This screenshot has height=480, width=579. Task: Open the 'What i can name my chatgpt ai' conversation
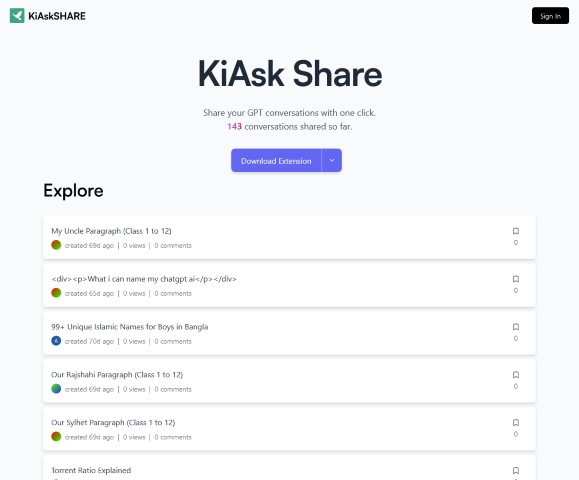(x=144, y=279)
